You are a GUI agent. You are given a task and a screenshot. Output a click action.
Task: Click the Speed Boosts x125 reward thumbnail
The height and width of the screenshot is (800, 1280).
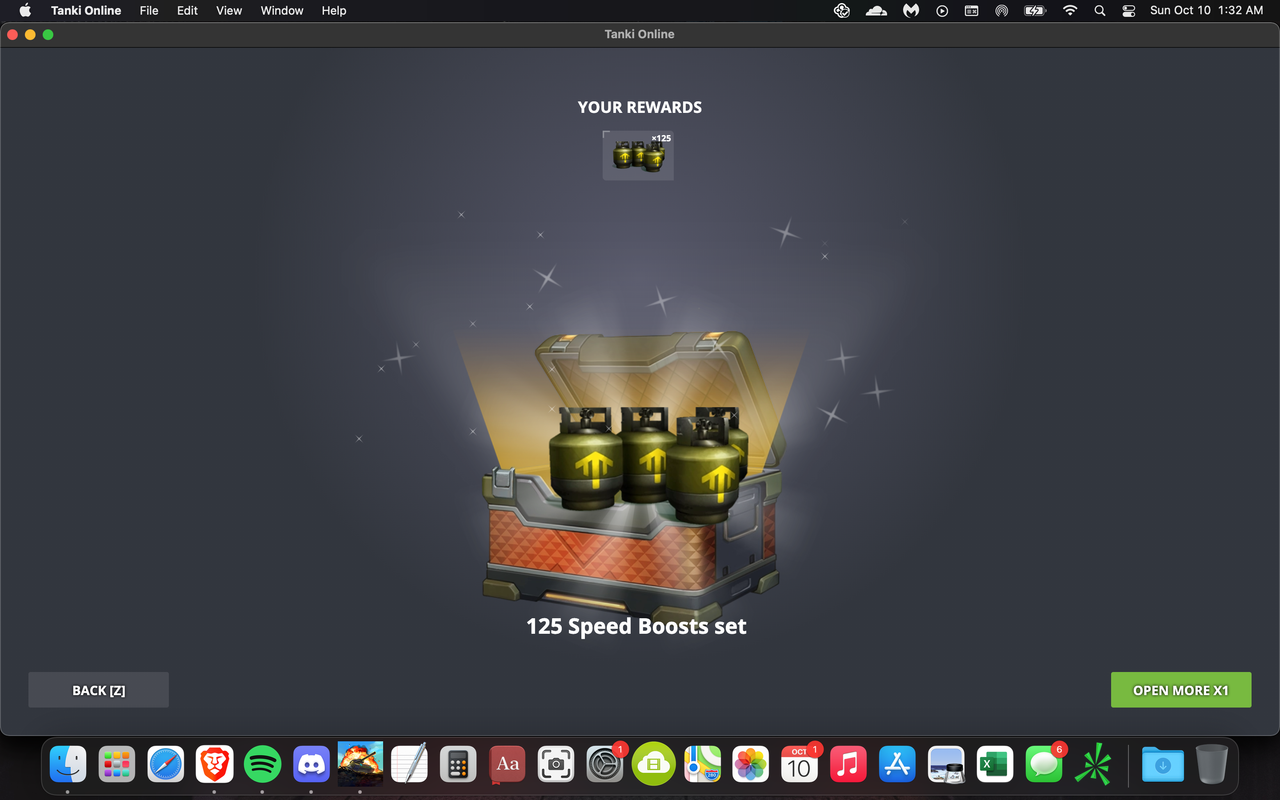pyautogui.click(x=638, y=155)
